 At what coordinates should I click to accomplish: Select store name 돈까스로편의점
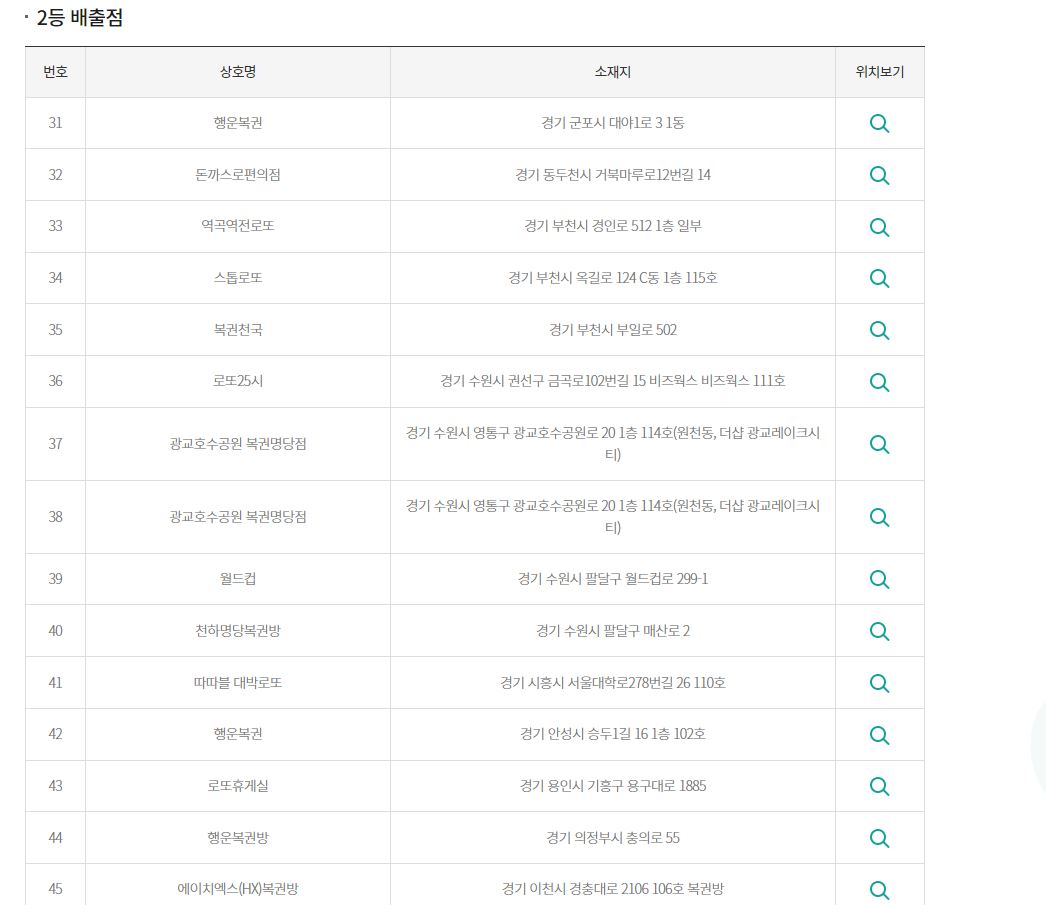(237, 175)
